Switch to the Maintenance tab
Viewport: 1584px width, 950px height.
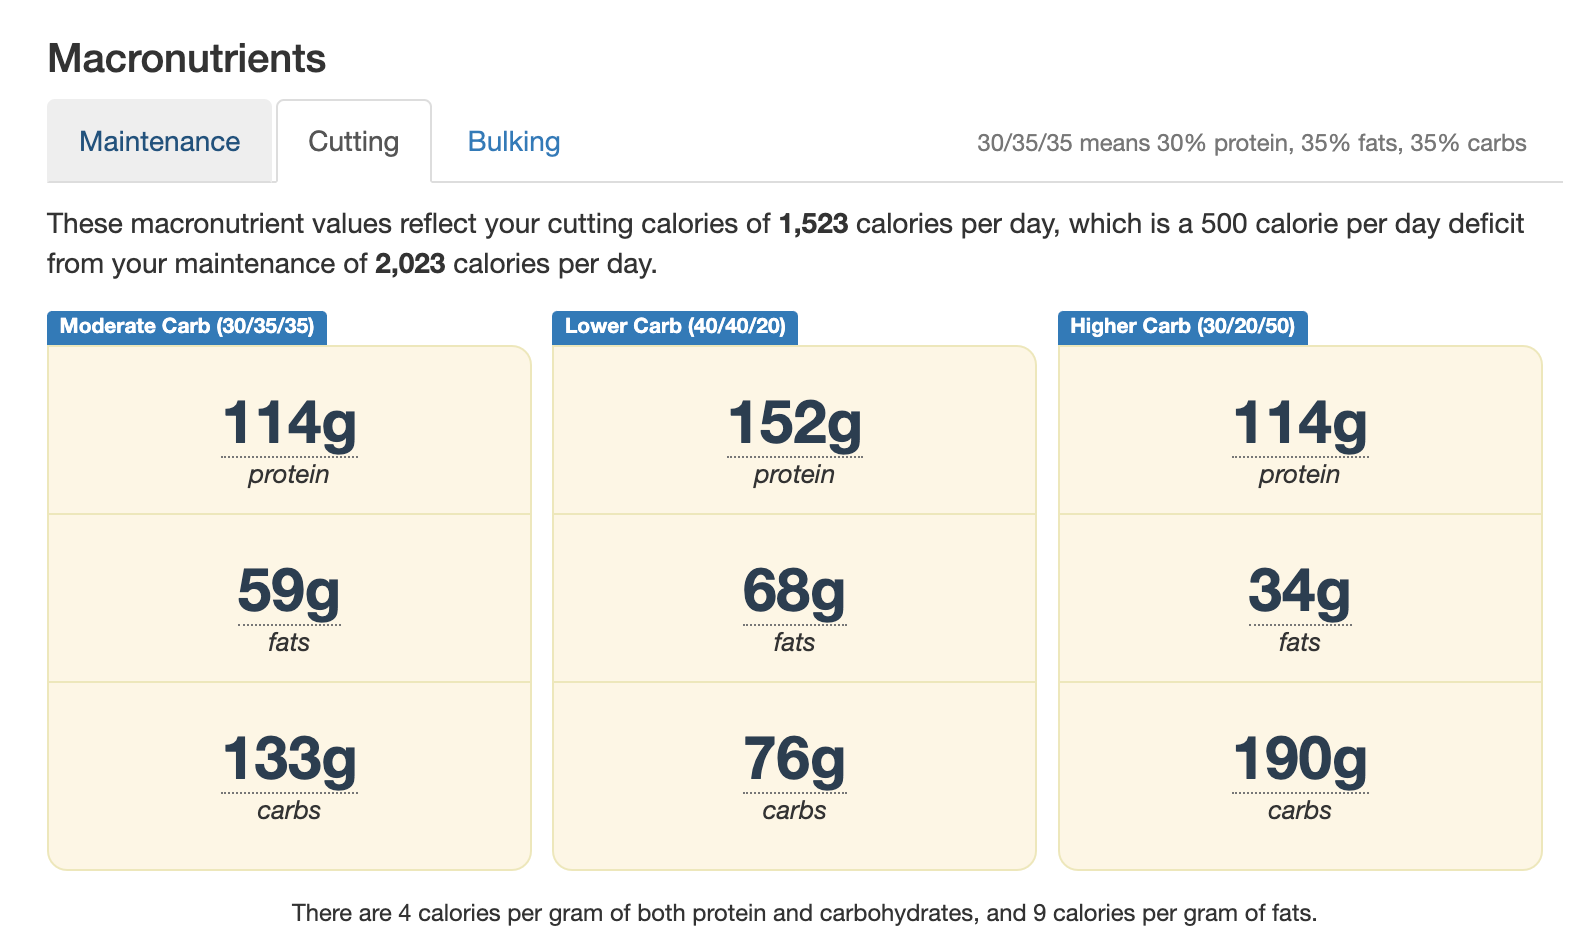point(159,142)
